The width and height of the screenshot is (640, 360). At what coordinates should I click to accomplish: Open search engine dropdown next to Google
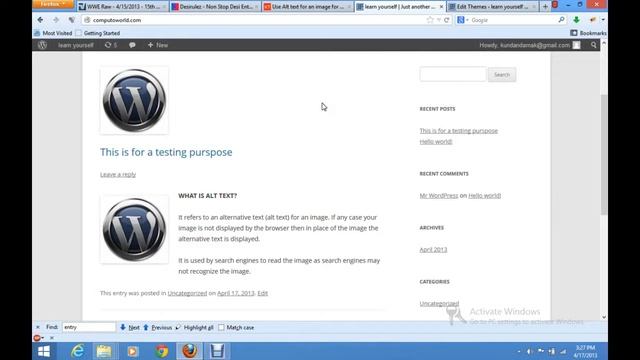(x=467, y=20)
